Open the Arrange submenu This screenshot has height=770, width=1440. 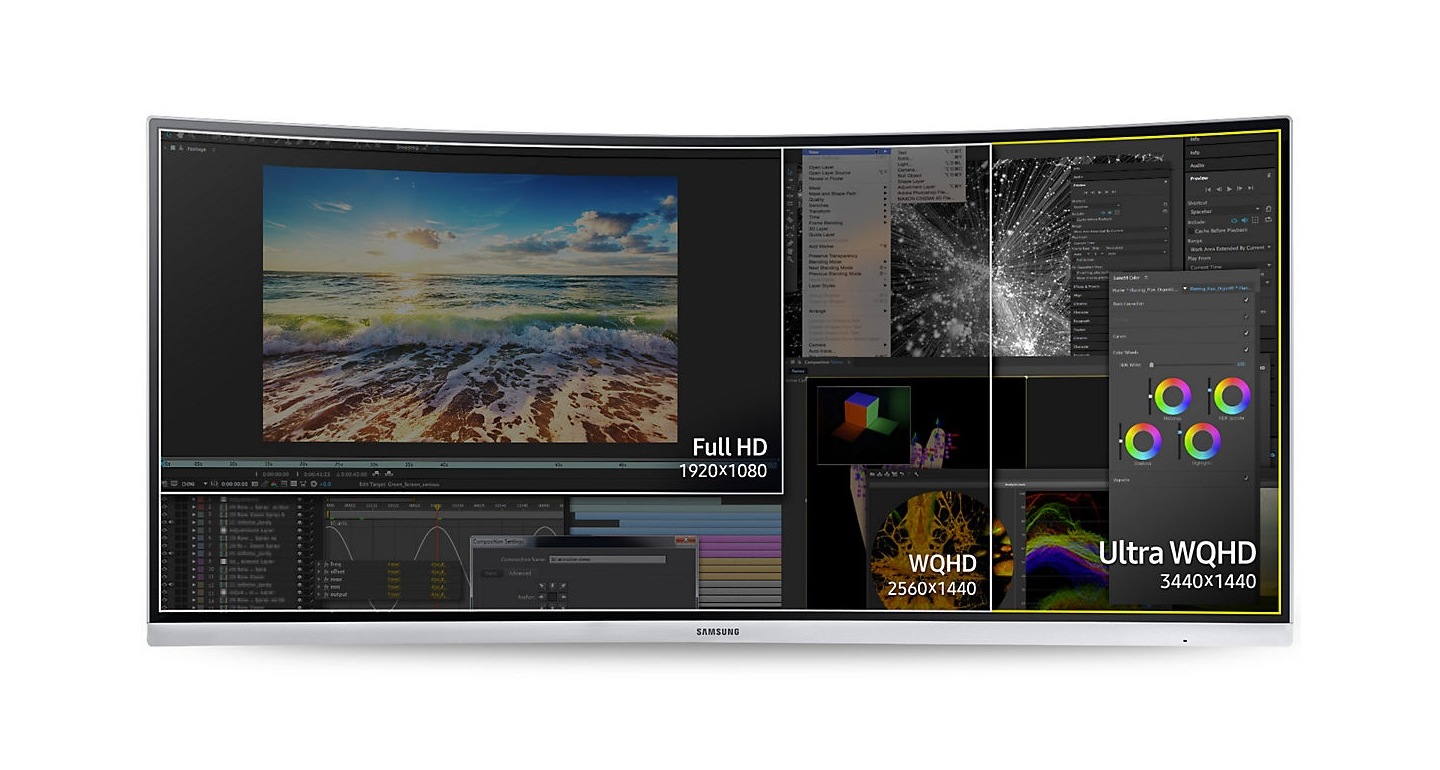coord(845,311)
